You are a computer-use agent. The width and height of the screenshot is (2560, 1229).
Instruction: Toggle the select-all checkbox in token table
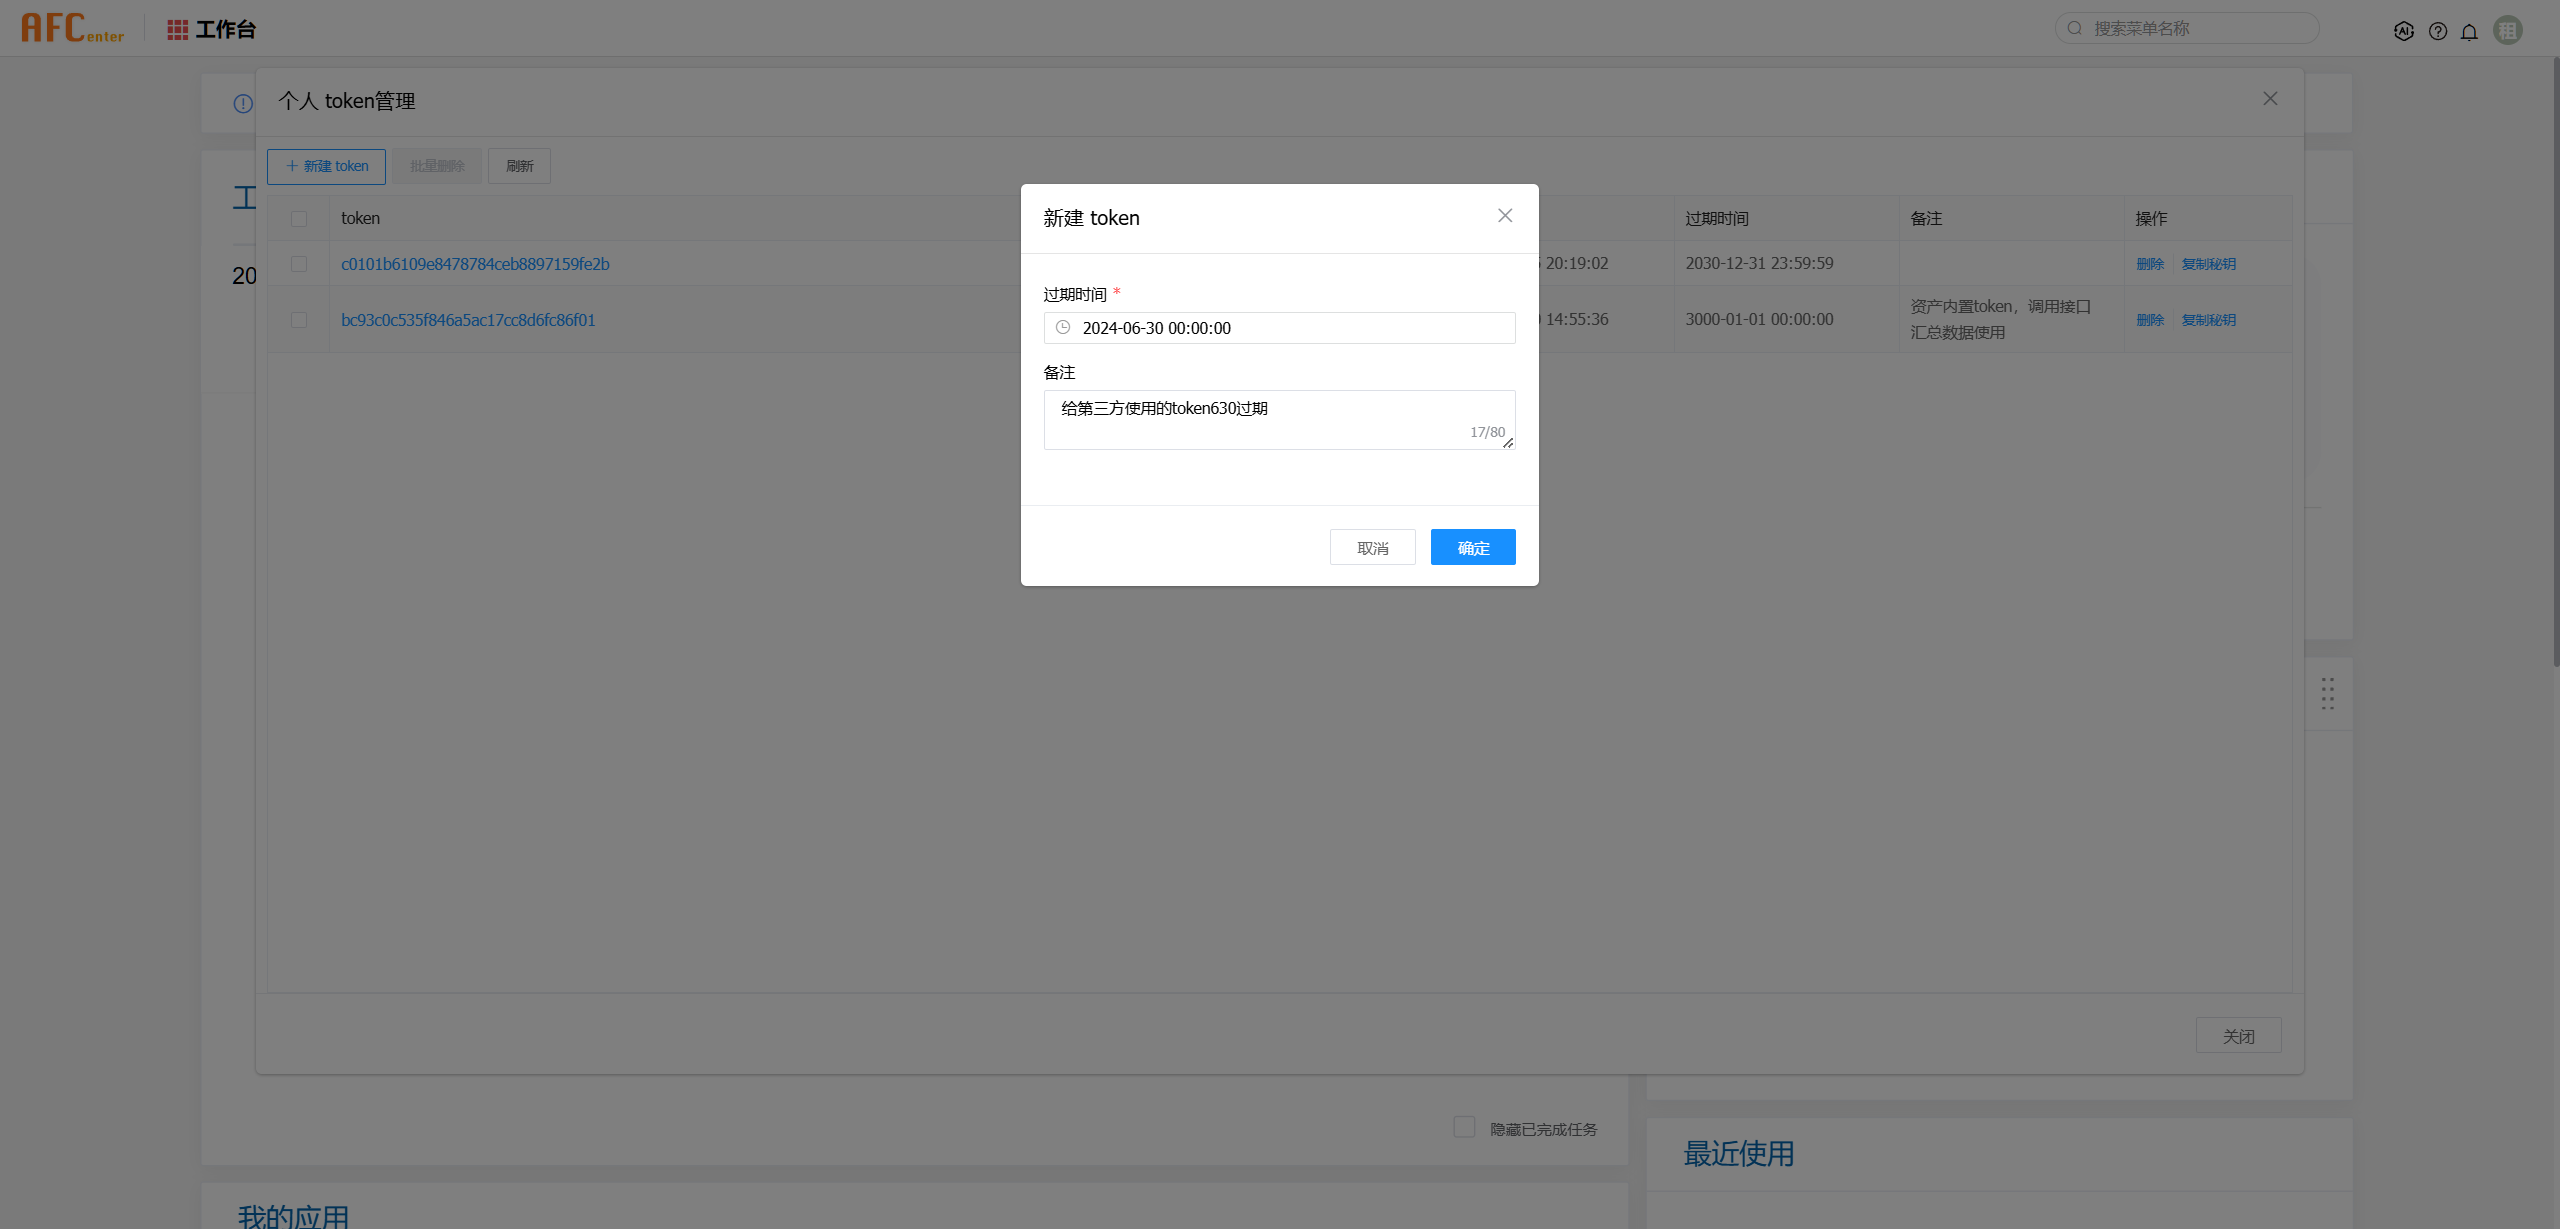click(300, 218)
